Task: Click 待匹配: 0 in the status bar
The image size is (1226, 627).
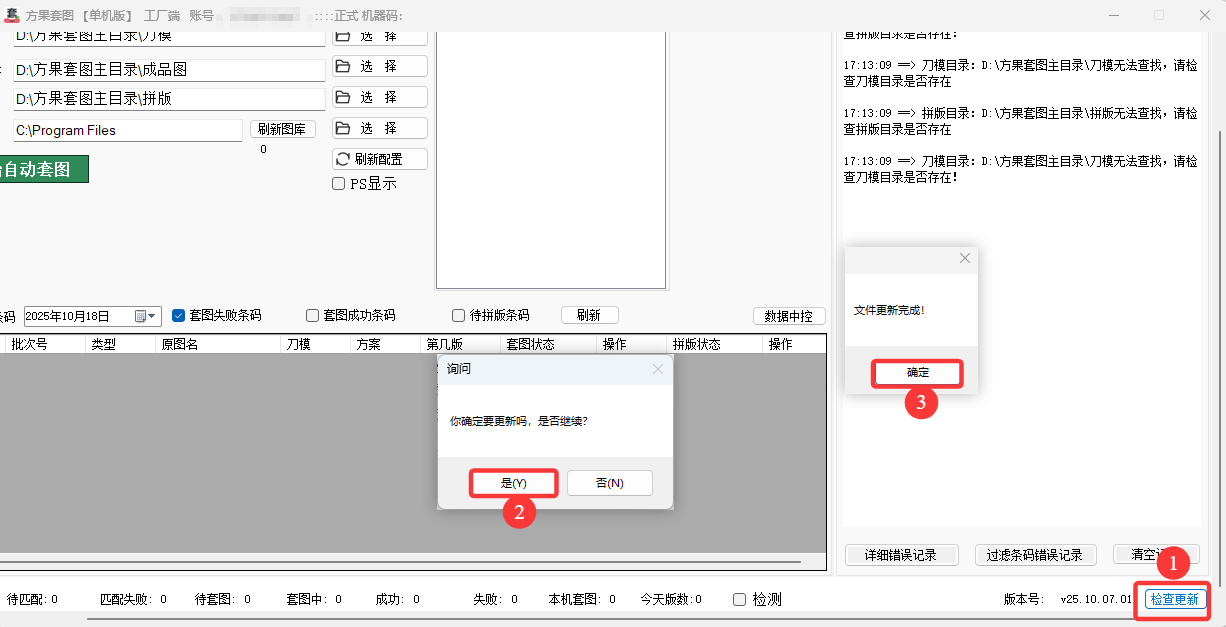Action: point(32,600)
